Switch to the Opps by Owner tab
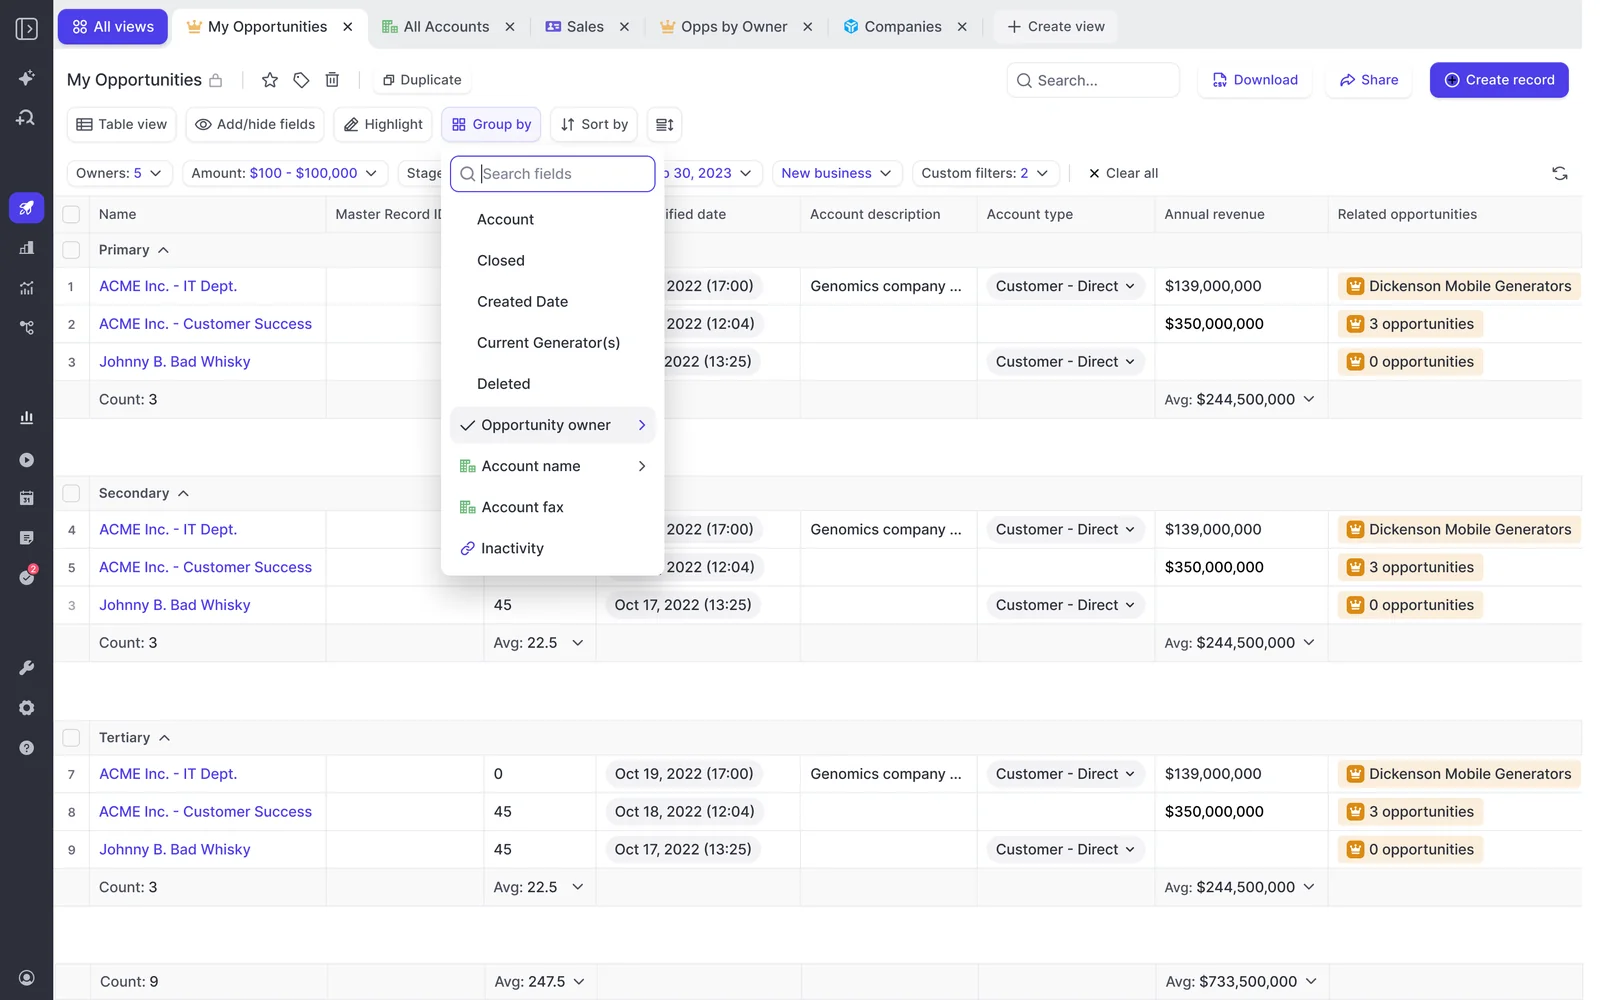Screen dimensions: 1600x1000 tap(734, 27)
